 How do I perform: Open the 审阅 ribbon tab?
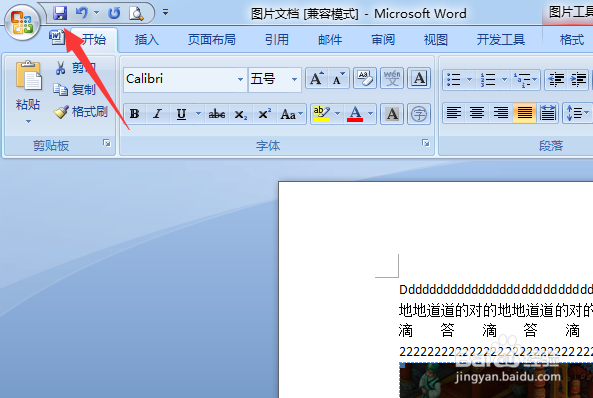coord(383,39)
